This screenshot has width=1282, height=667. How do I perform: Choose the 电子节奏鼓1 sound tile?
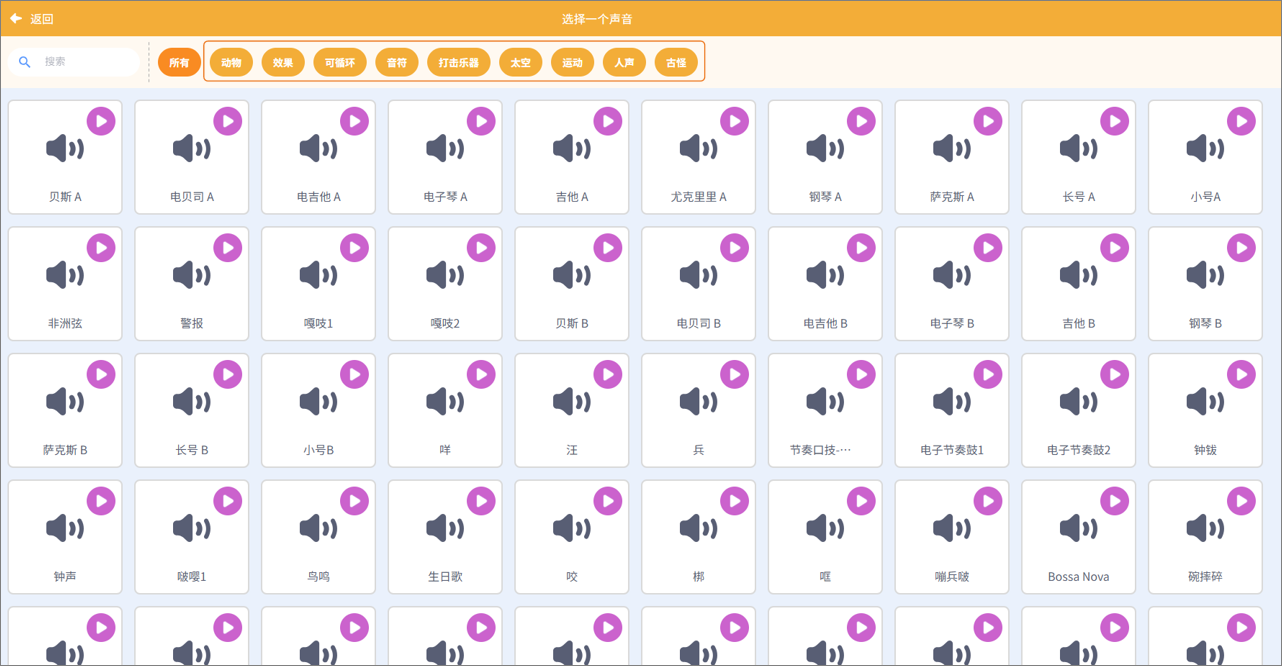(951, 420)
